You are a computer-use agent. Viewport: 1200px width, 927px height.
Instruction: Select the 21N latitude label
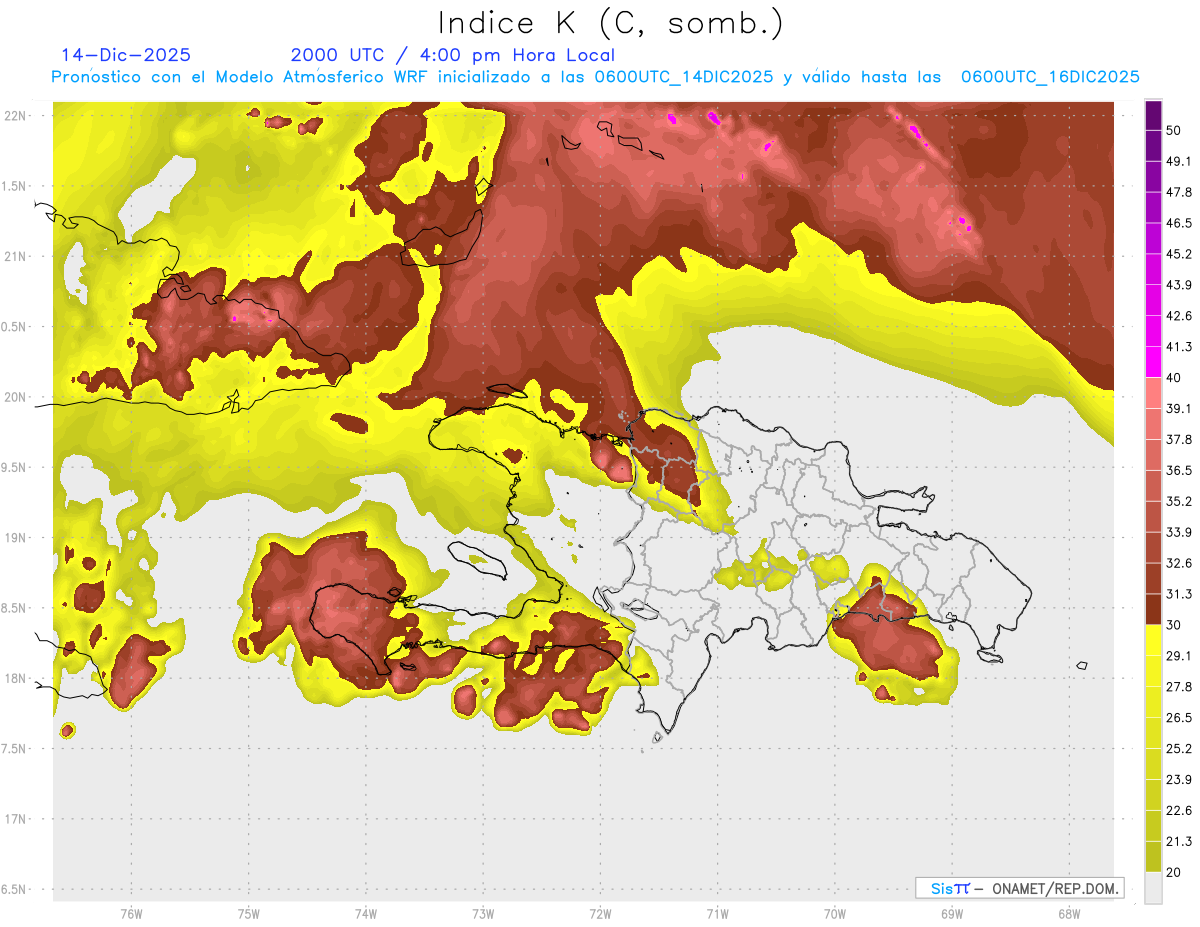pyautogui.click(x=17, y=256)
